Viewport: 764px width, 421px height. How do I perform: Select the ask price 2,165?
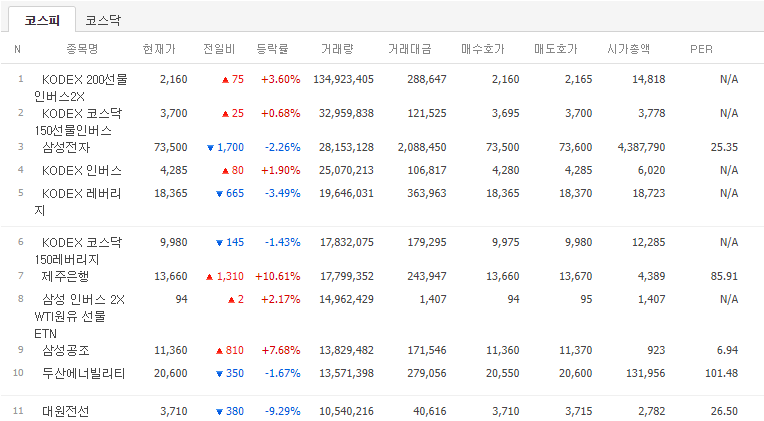[578, 79]
